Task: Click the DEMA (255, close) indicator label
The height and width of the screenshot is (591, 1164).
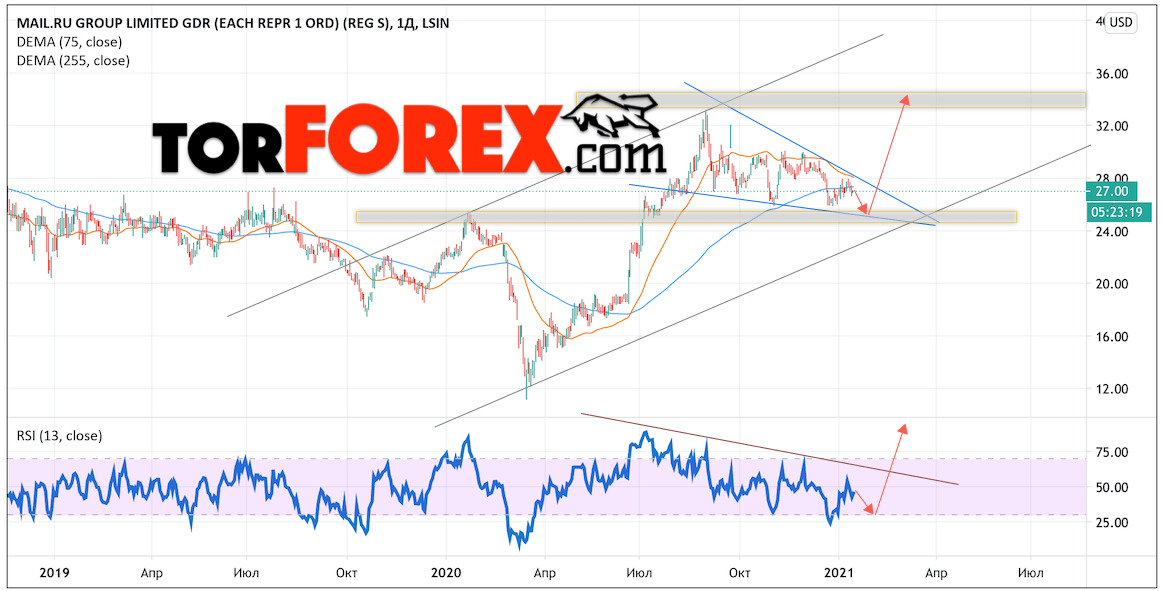Action: click(73, 61)
